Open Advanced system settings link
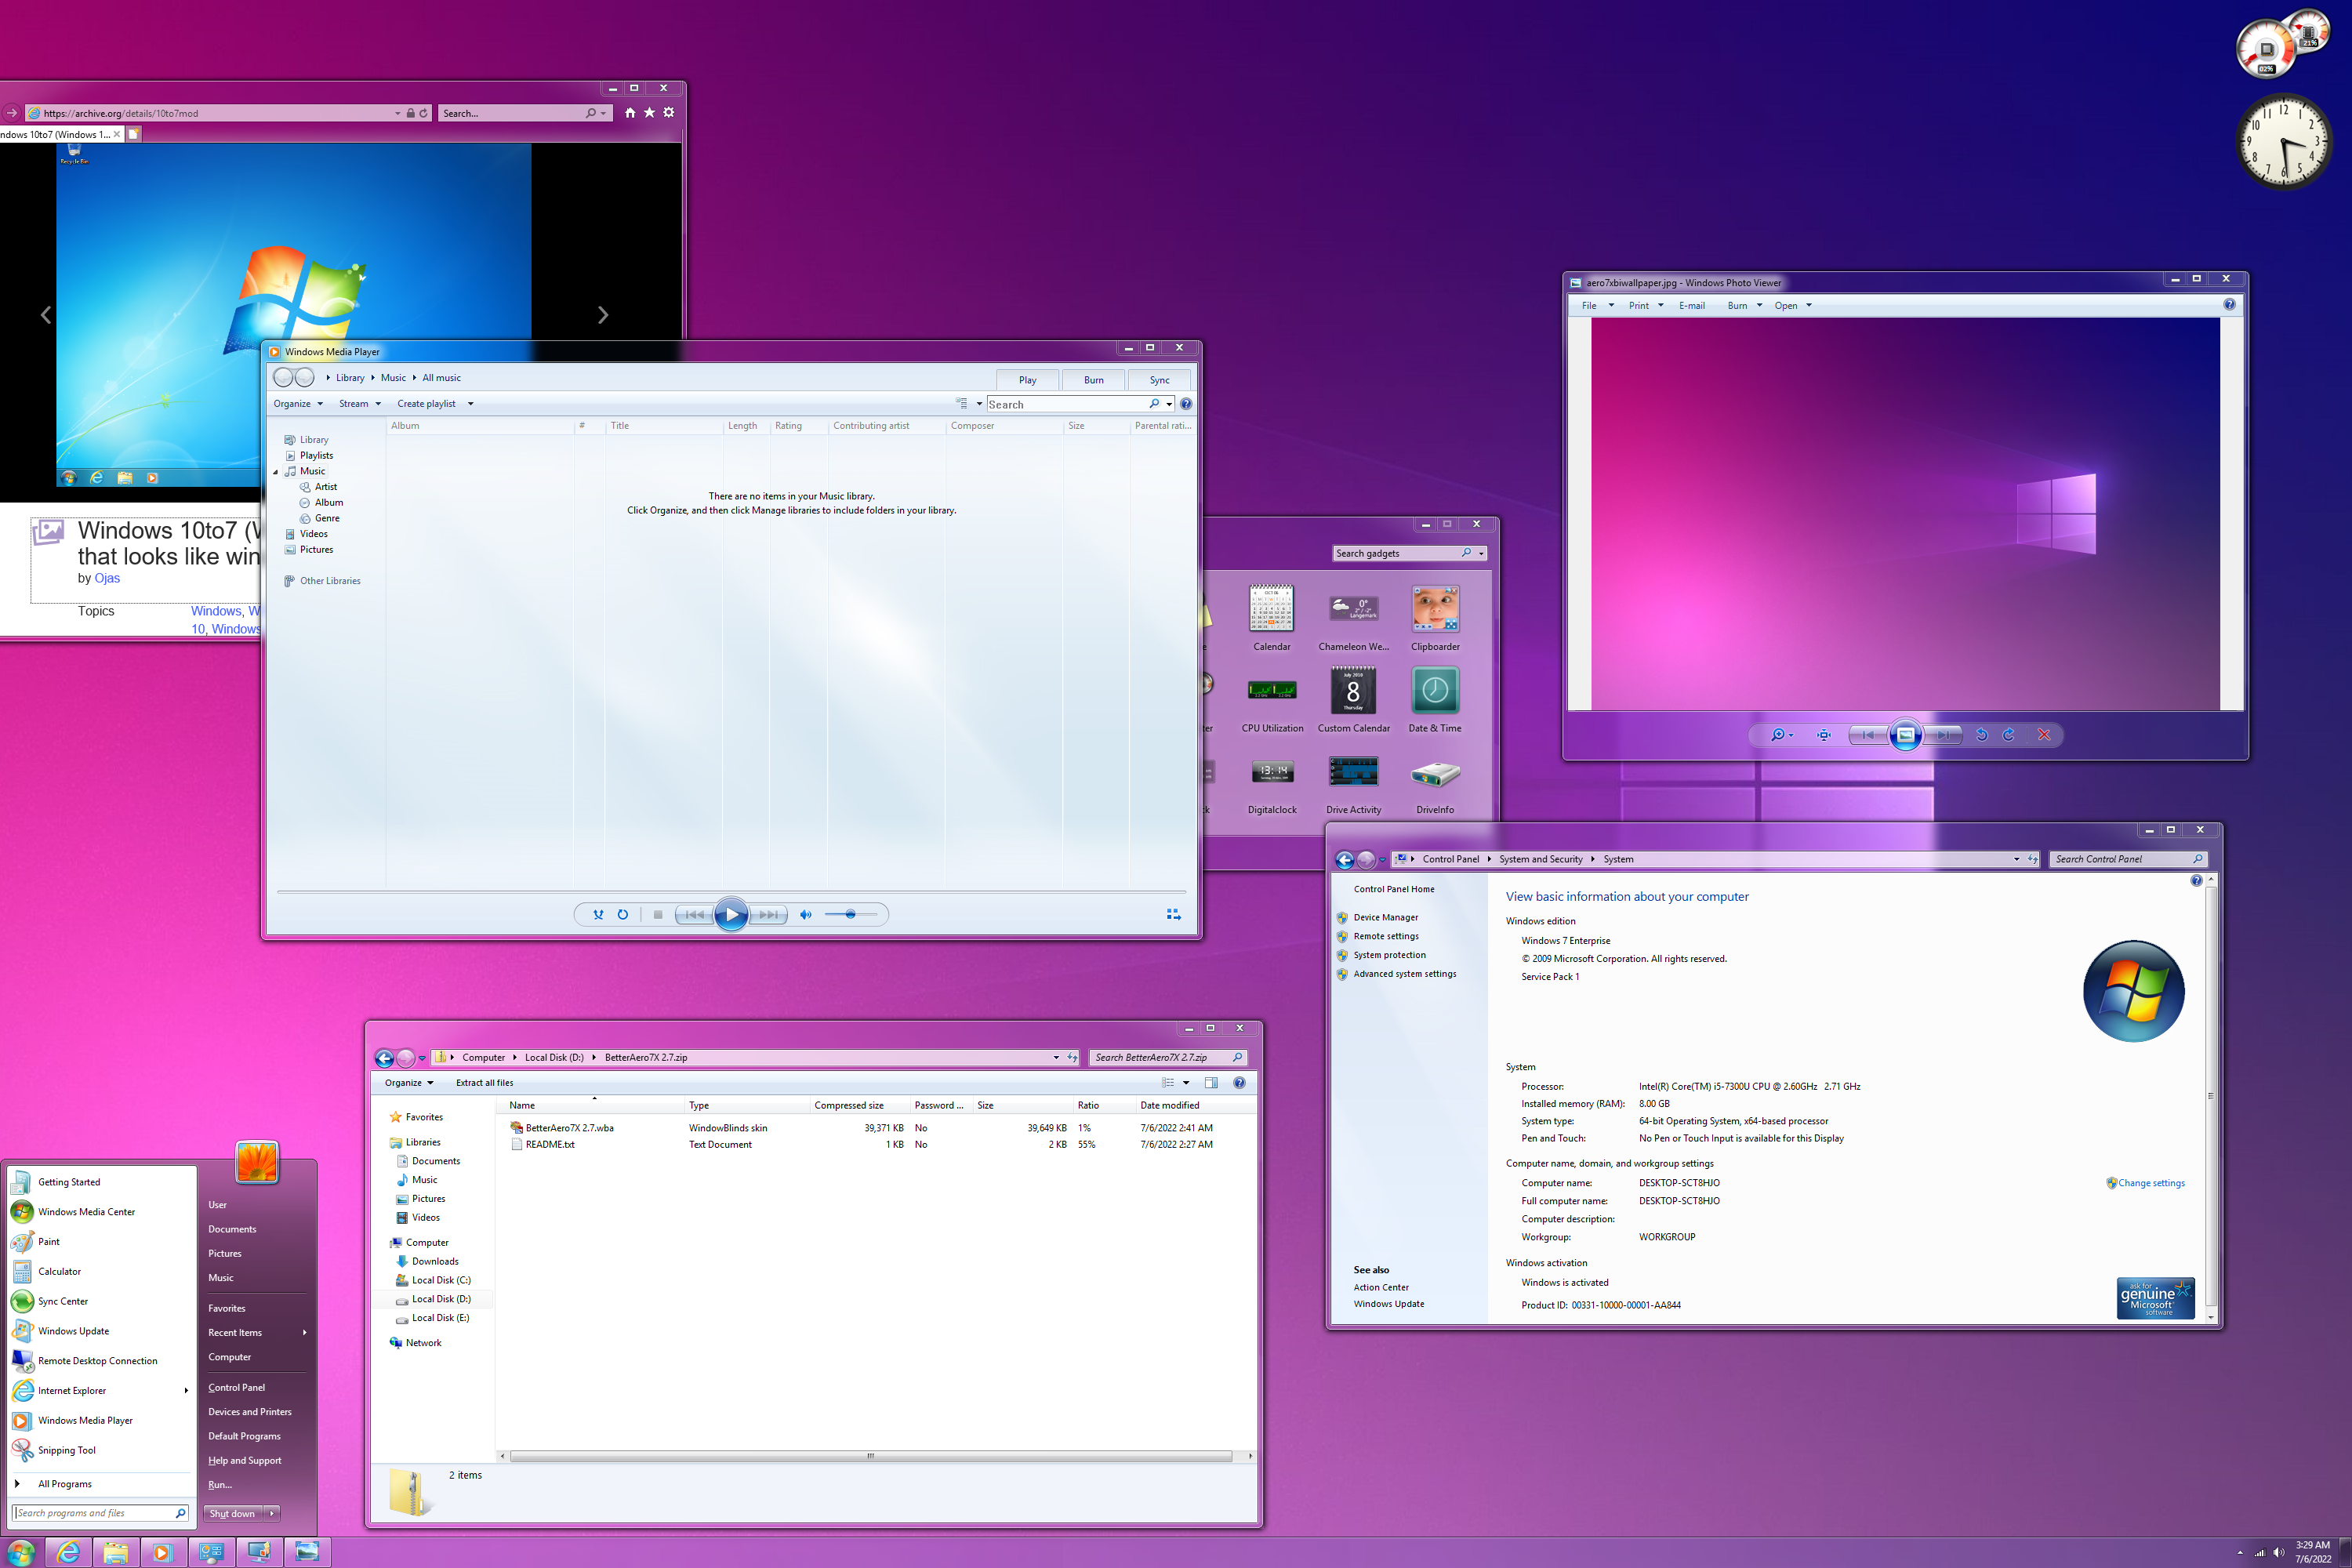 click(x=1404, y=974)
